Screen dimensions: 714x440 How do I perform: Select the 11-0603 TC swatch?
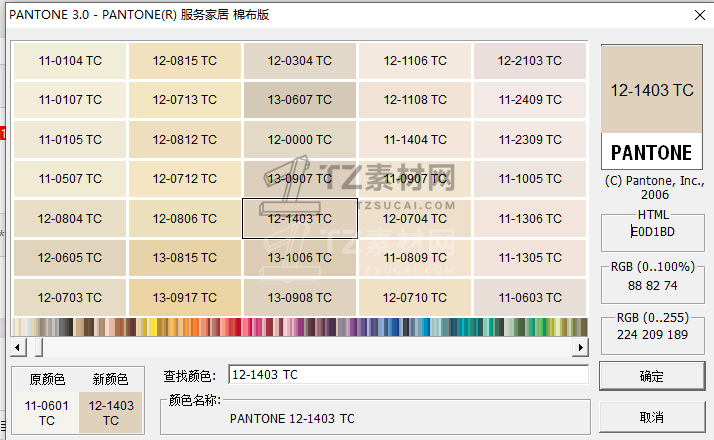530,298
